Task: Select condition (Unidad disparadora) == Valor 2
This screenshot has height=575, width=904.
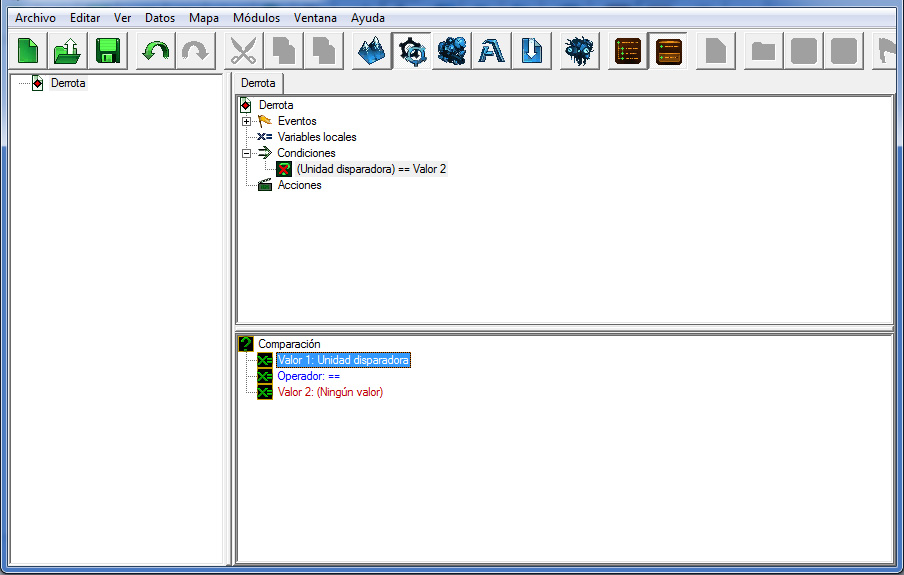Action: 371,169
